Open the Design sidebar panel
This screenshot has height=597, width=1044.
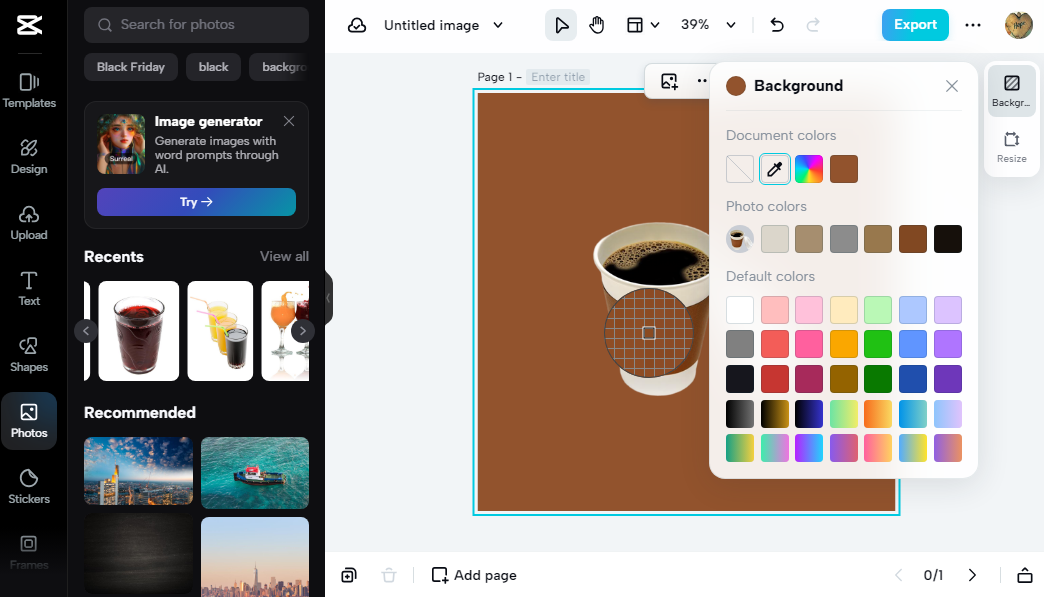(29, 156)
